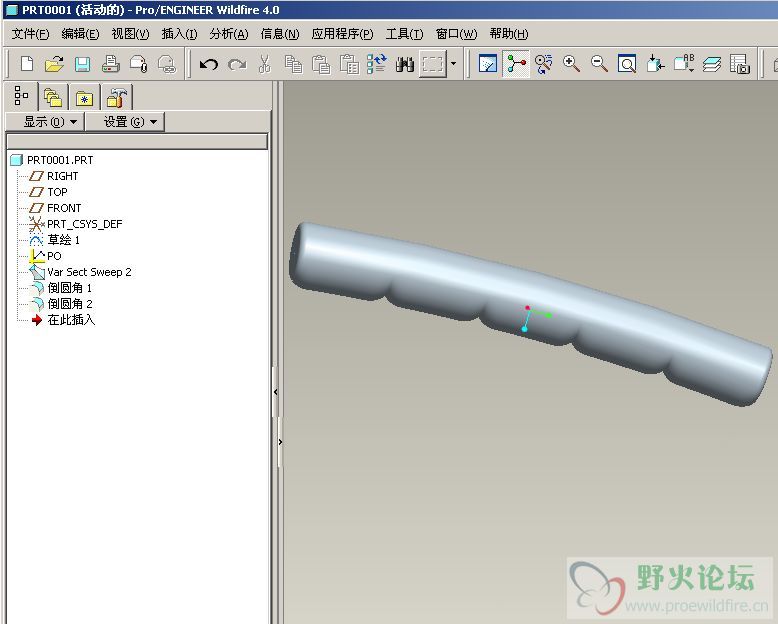Create a new file with New icon
The width and height of the screenshot is (778, 624).
tap(27, 63)
